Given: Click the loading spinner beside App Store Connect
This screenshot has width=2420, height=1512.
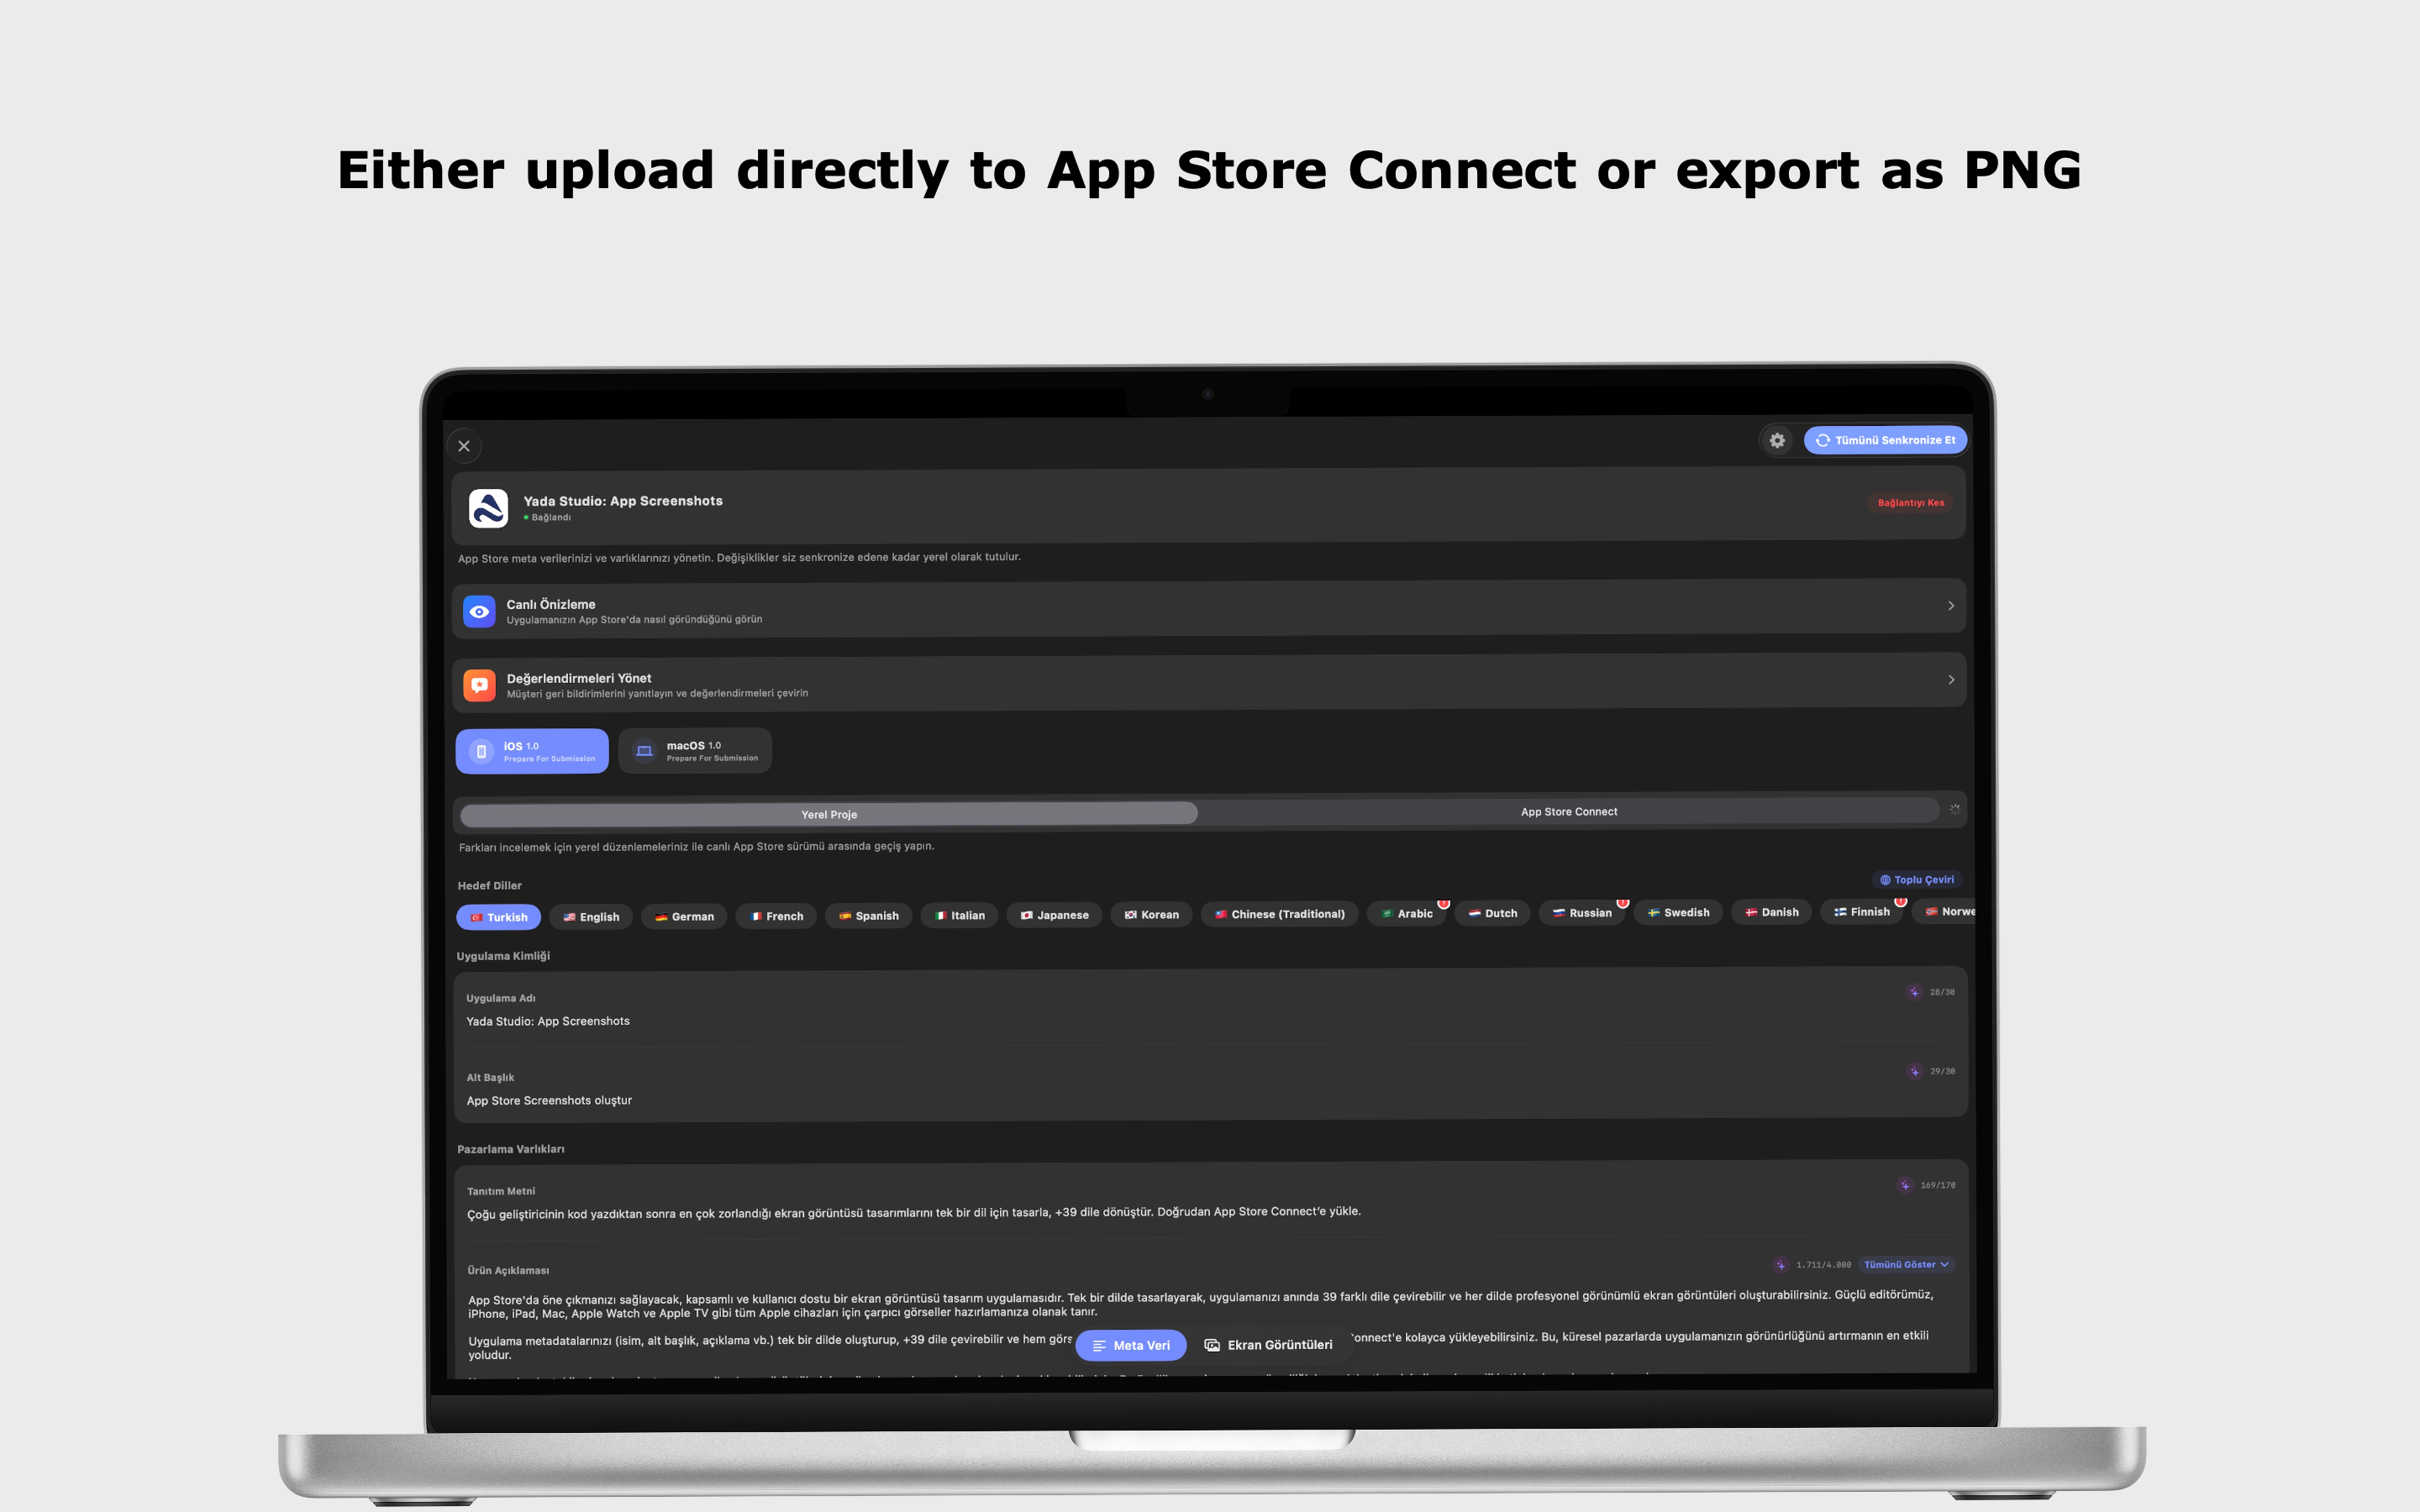Looking at the screenshot, I should tap(1954, 809).
